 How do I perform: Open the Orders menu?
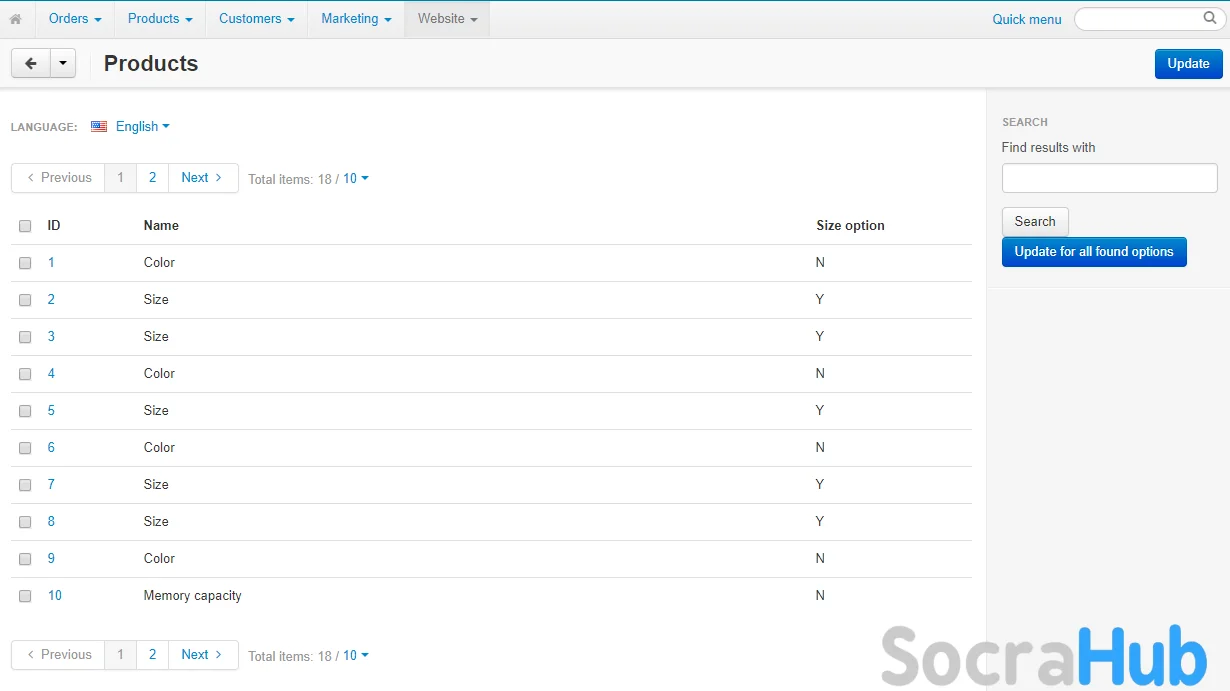(x=75, y=19)
